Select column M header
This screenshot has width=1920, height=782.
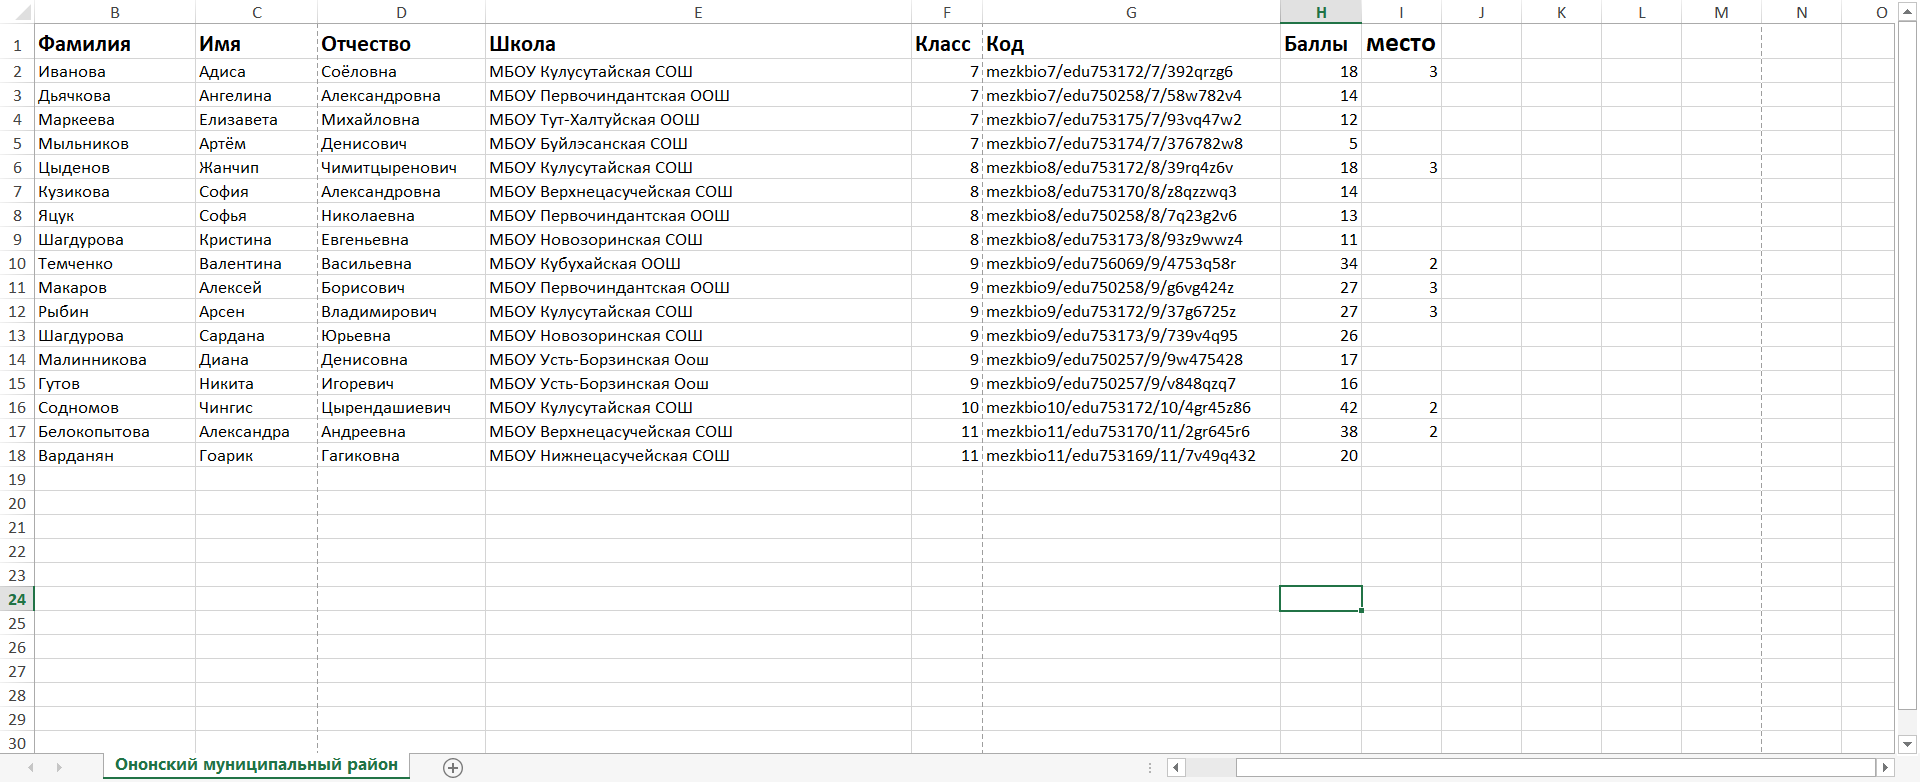(1721, 12)
